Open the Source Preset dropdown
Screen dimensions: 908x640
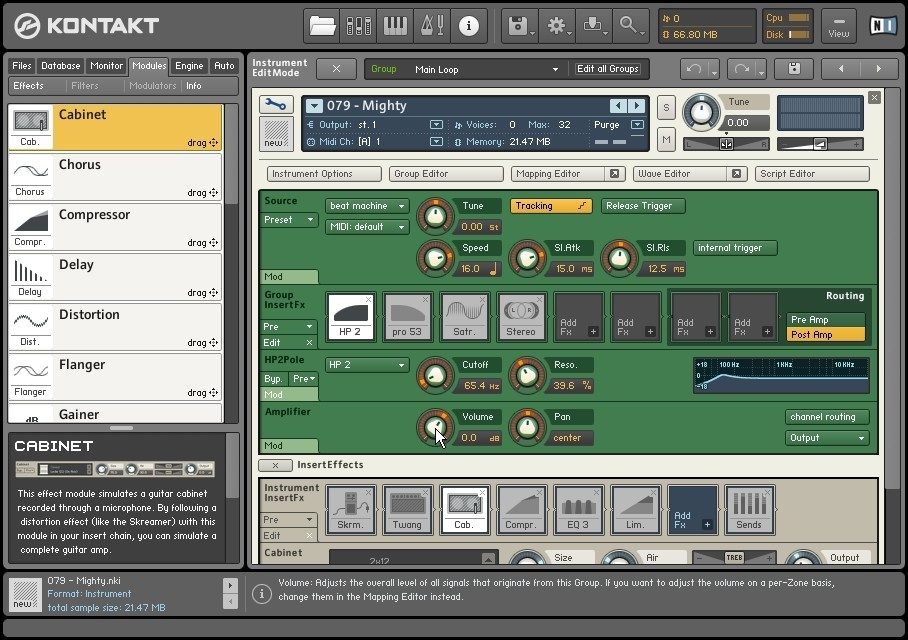tap(288, 220)
